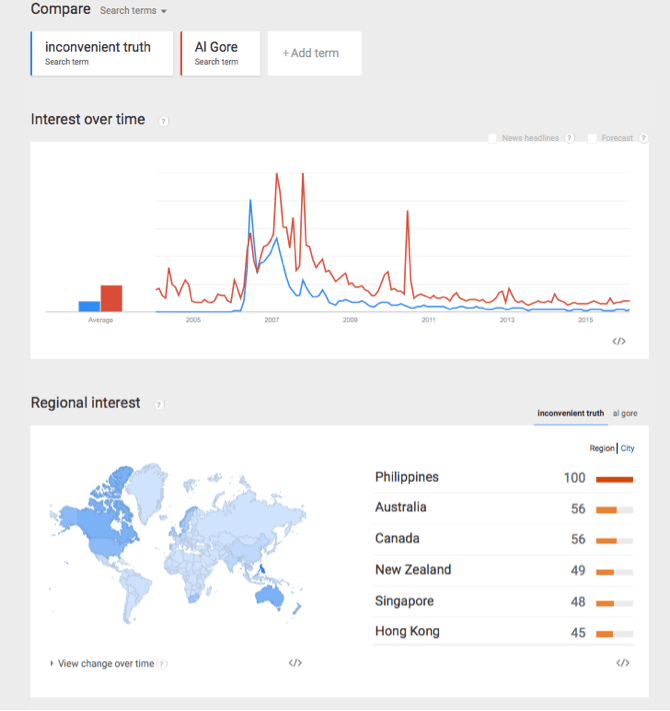The image size is (670, 711).
Task: Toggle the Forecast checkbox
Action: coord(592,138)
